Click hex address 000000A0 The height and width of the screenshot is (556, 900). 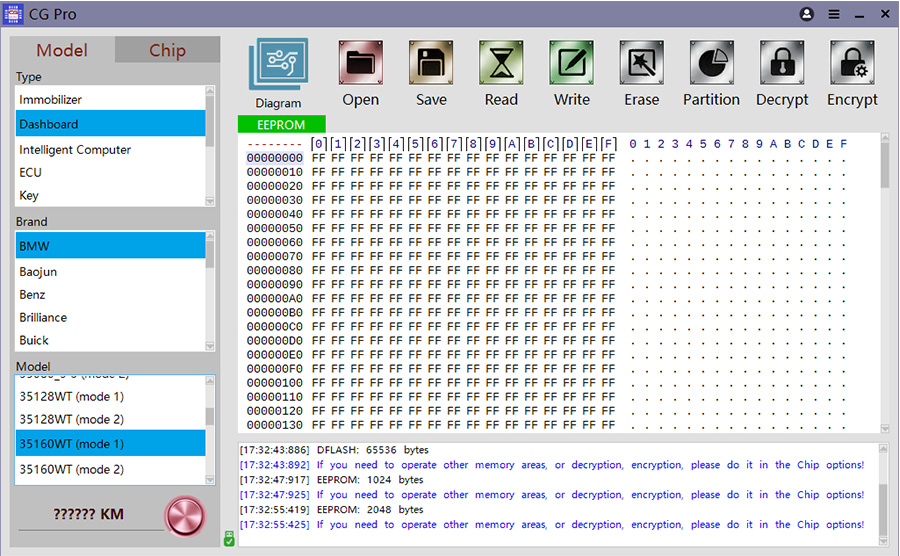(x=275, y=298)
